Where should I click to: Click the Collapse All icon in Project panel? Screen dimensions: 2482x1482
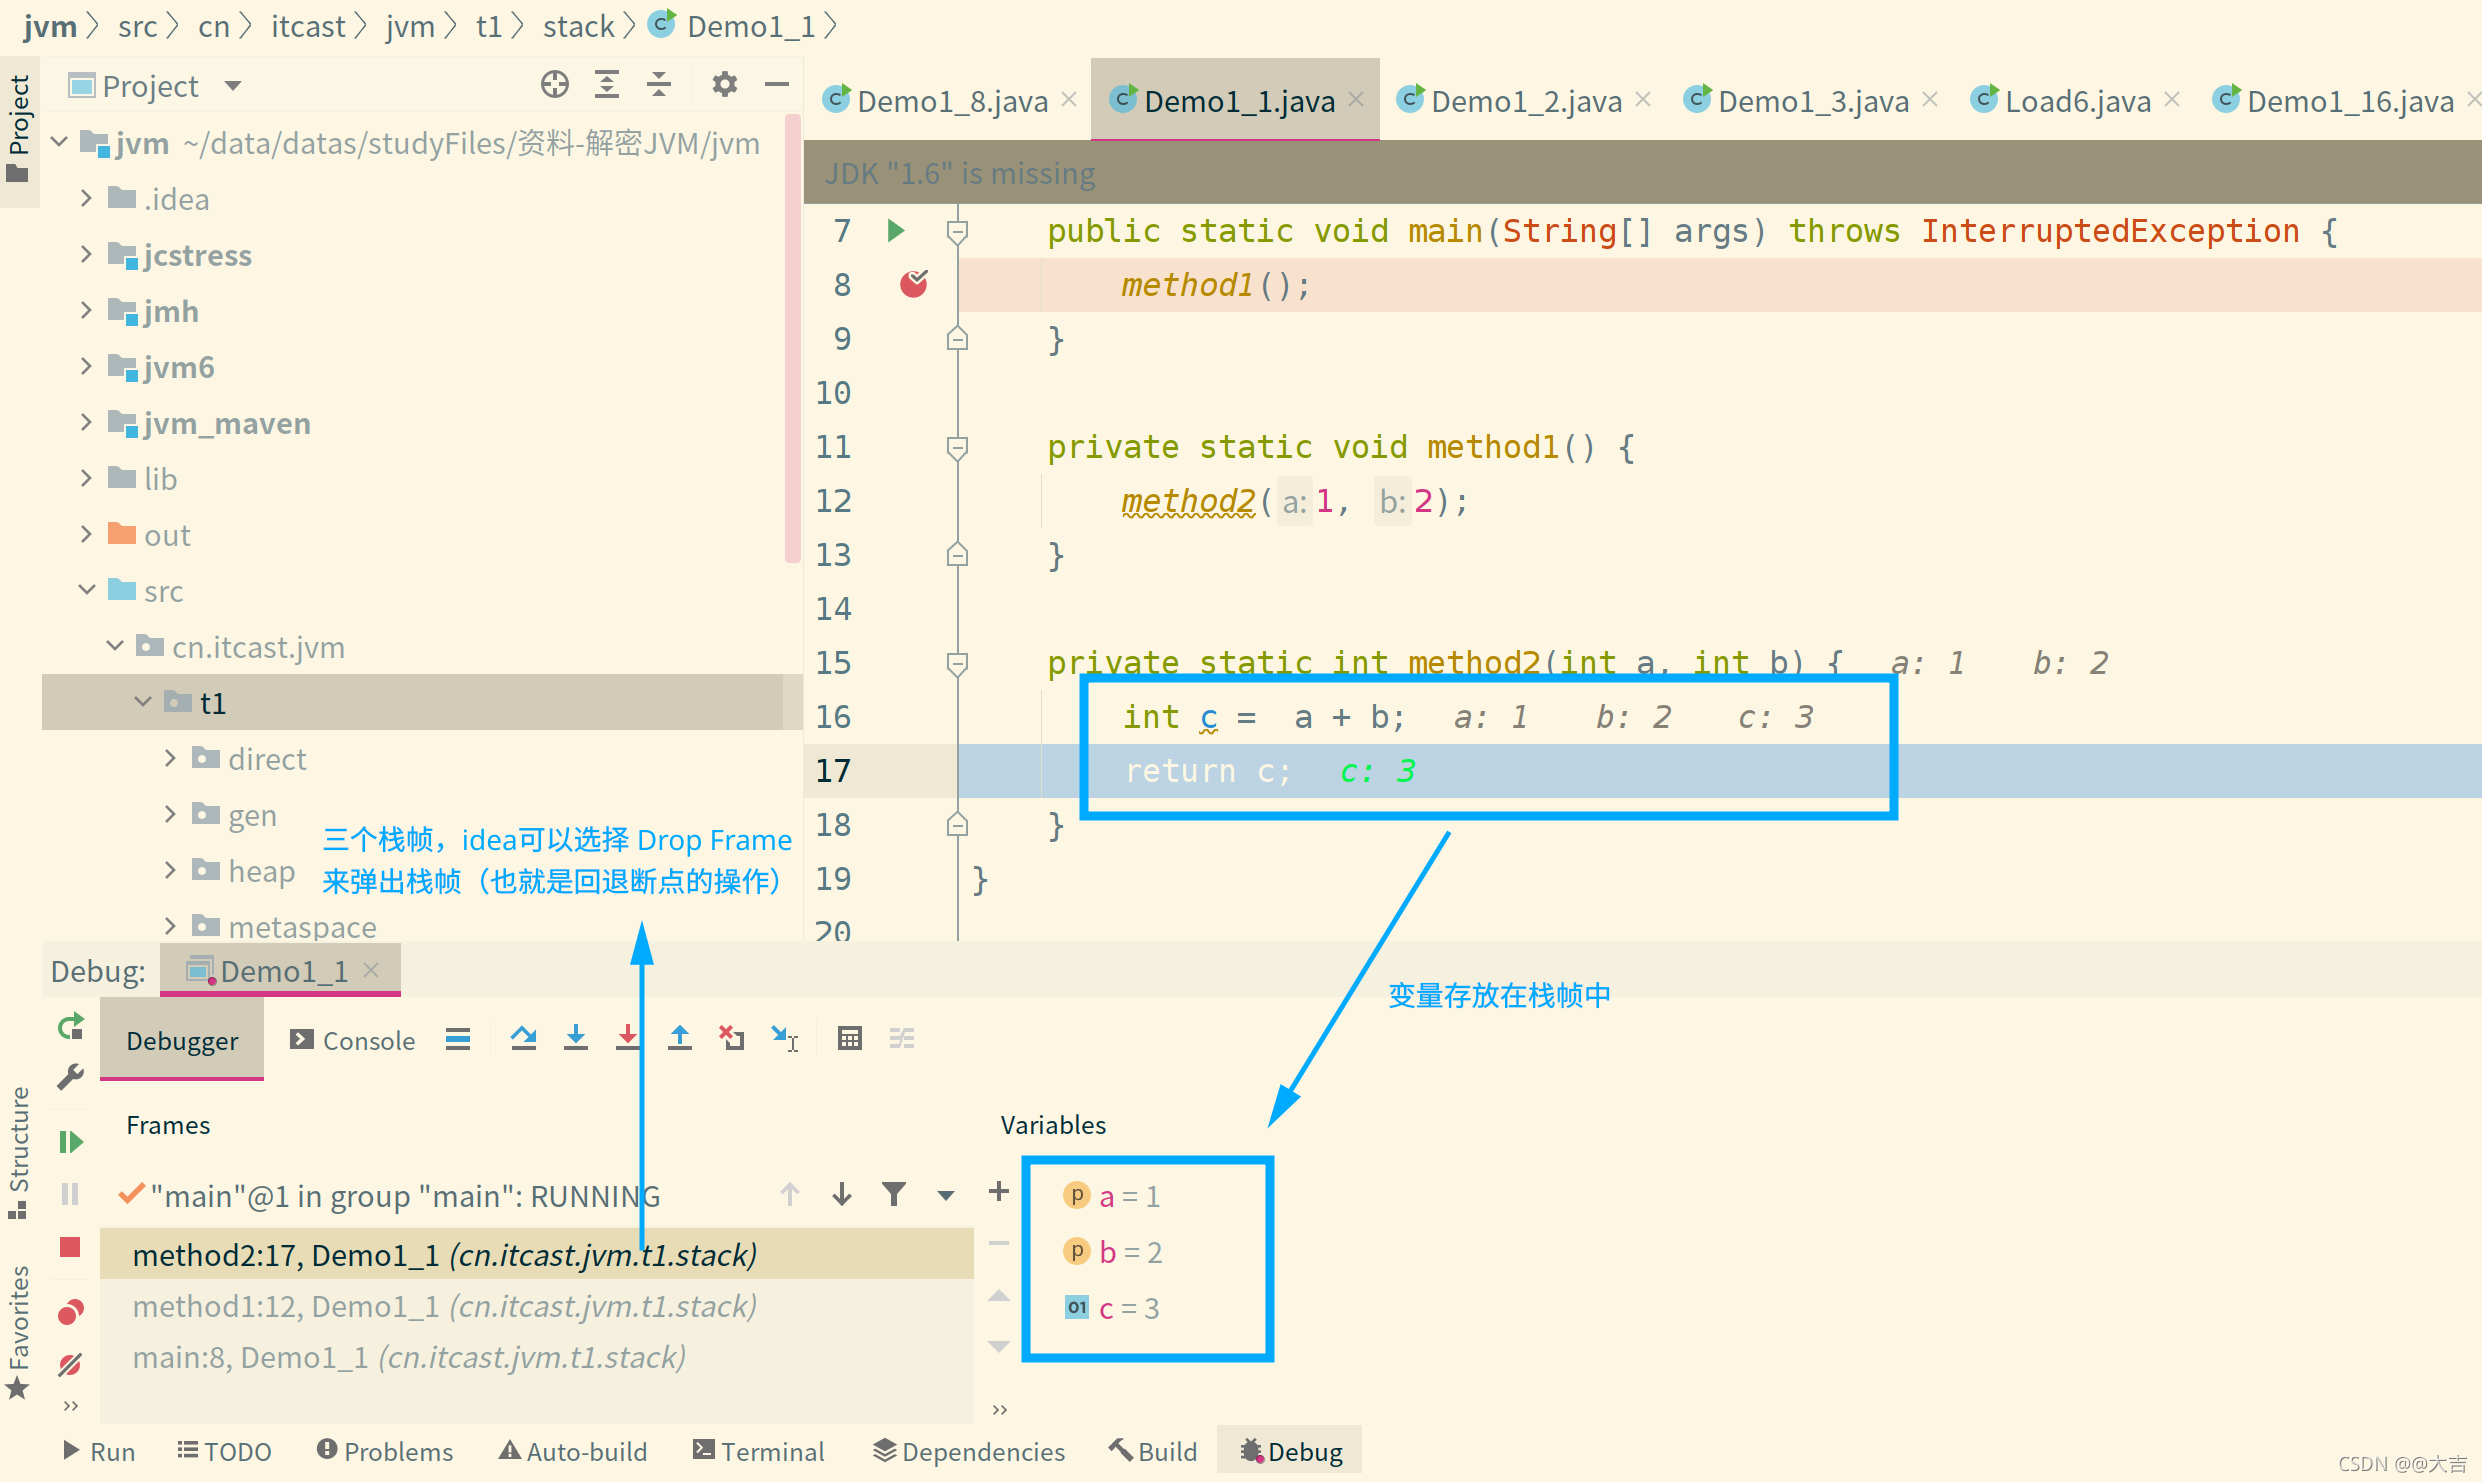[x=659, y=85]
